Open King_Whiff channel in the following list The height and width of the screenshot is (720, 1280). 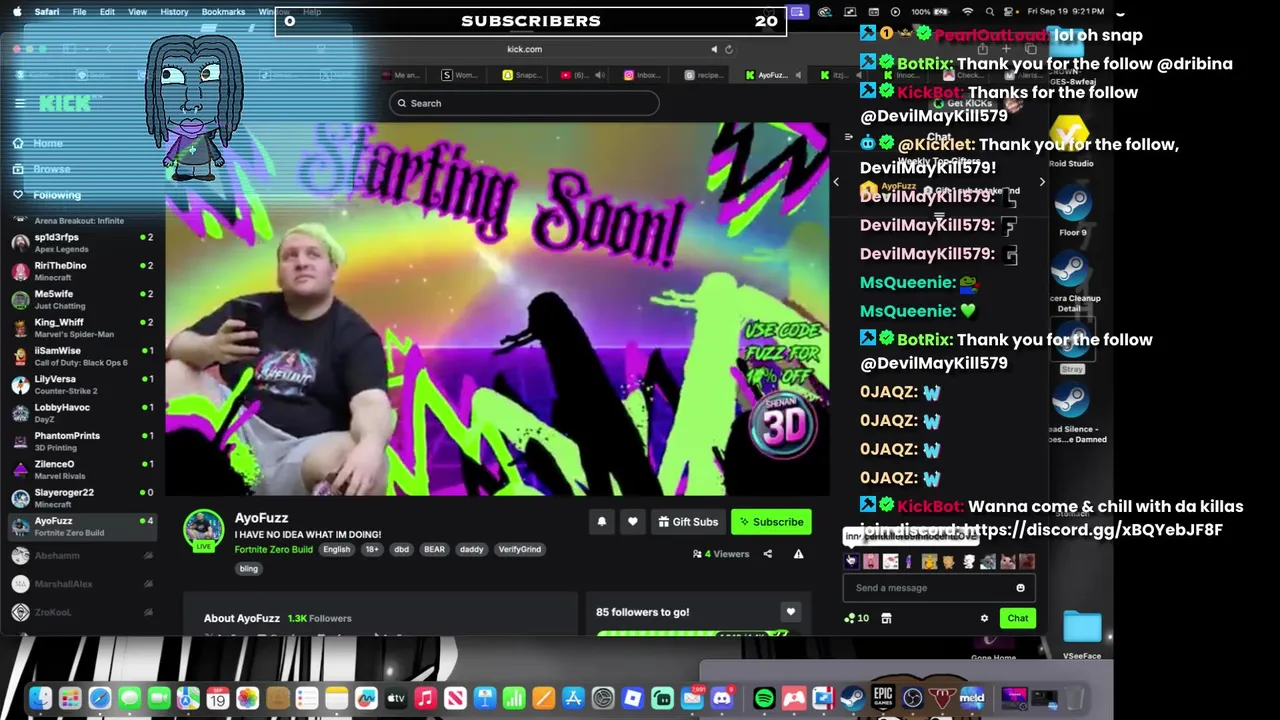pos(82,328)
